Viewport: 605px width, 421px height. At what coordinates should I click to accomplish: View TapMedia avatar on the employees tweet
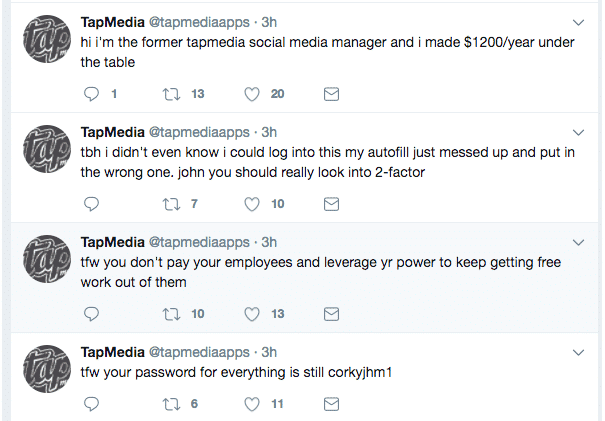[x=47, y=259]
